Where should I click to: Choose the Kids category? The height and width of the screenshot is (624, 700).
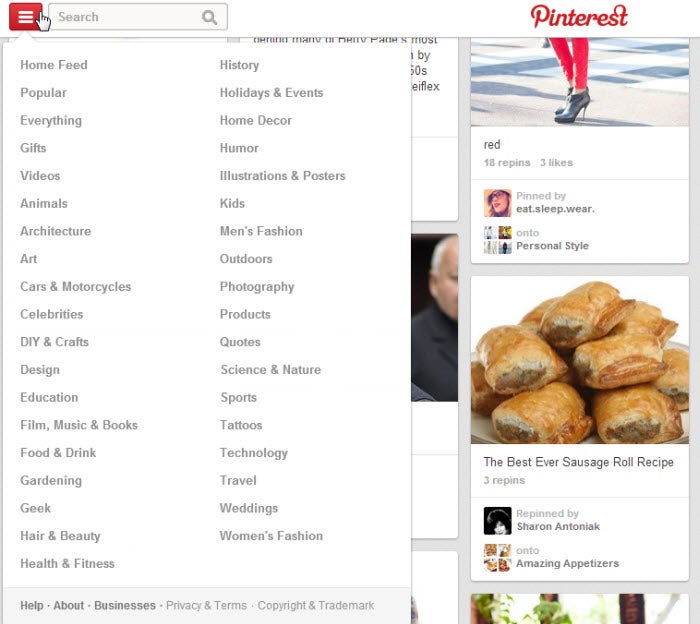pos(232,204)
